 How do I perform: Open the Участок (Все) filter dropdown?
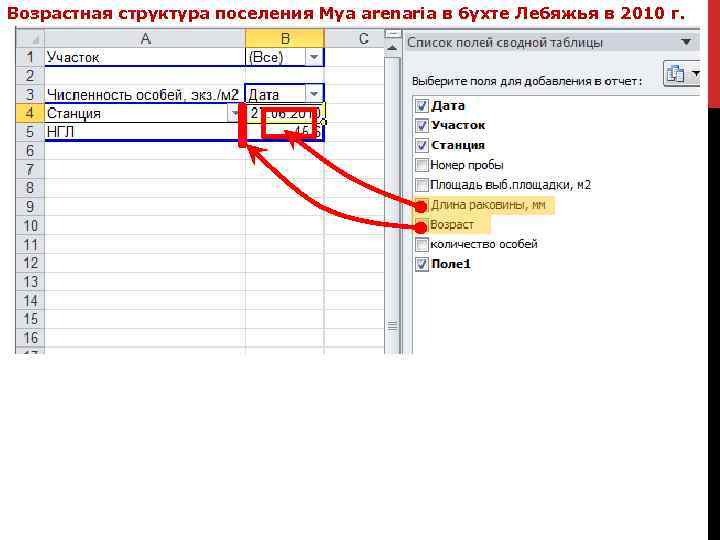[314, 57]
